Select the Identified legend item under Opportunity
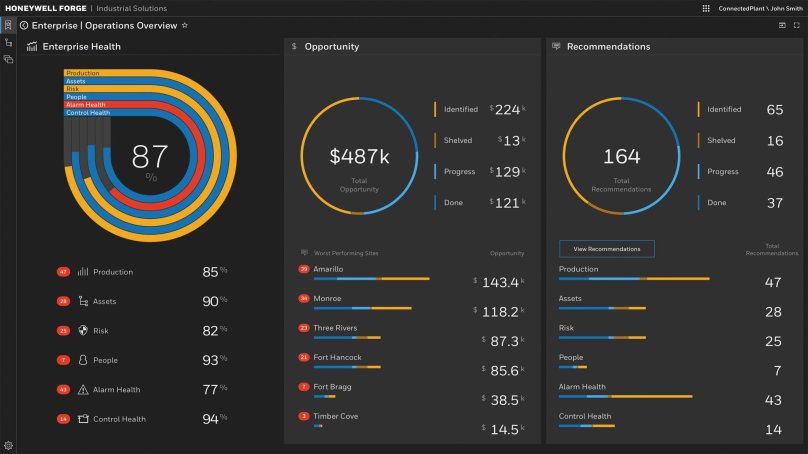Viewport: 808px width, 454px height. [460, 109]
